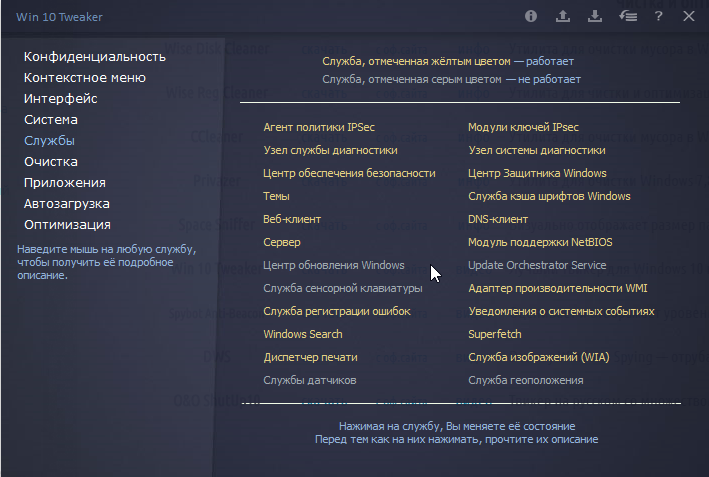Open the help question mark icon
Screen dimensions: 709x477
click(x=658, y=16)
